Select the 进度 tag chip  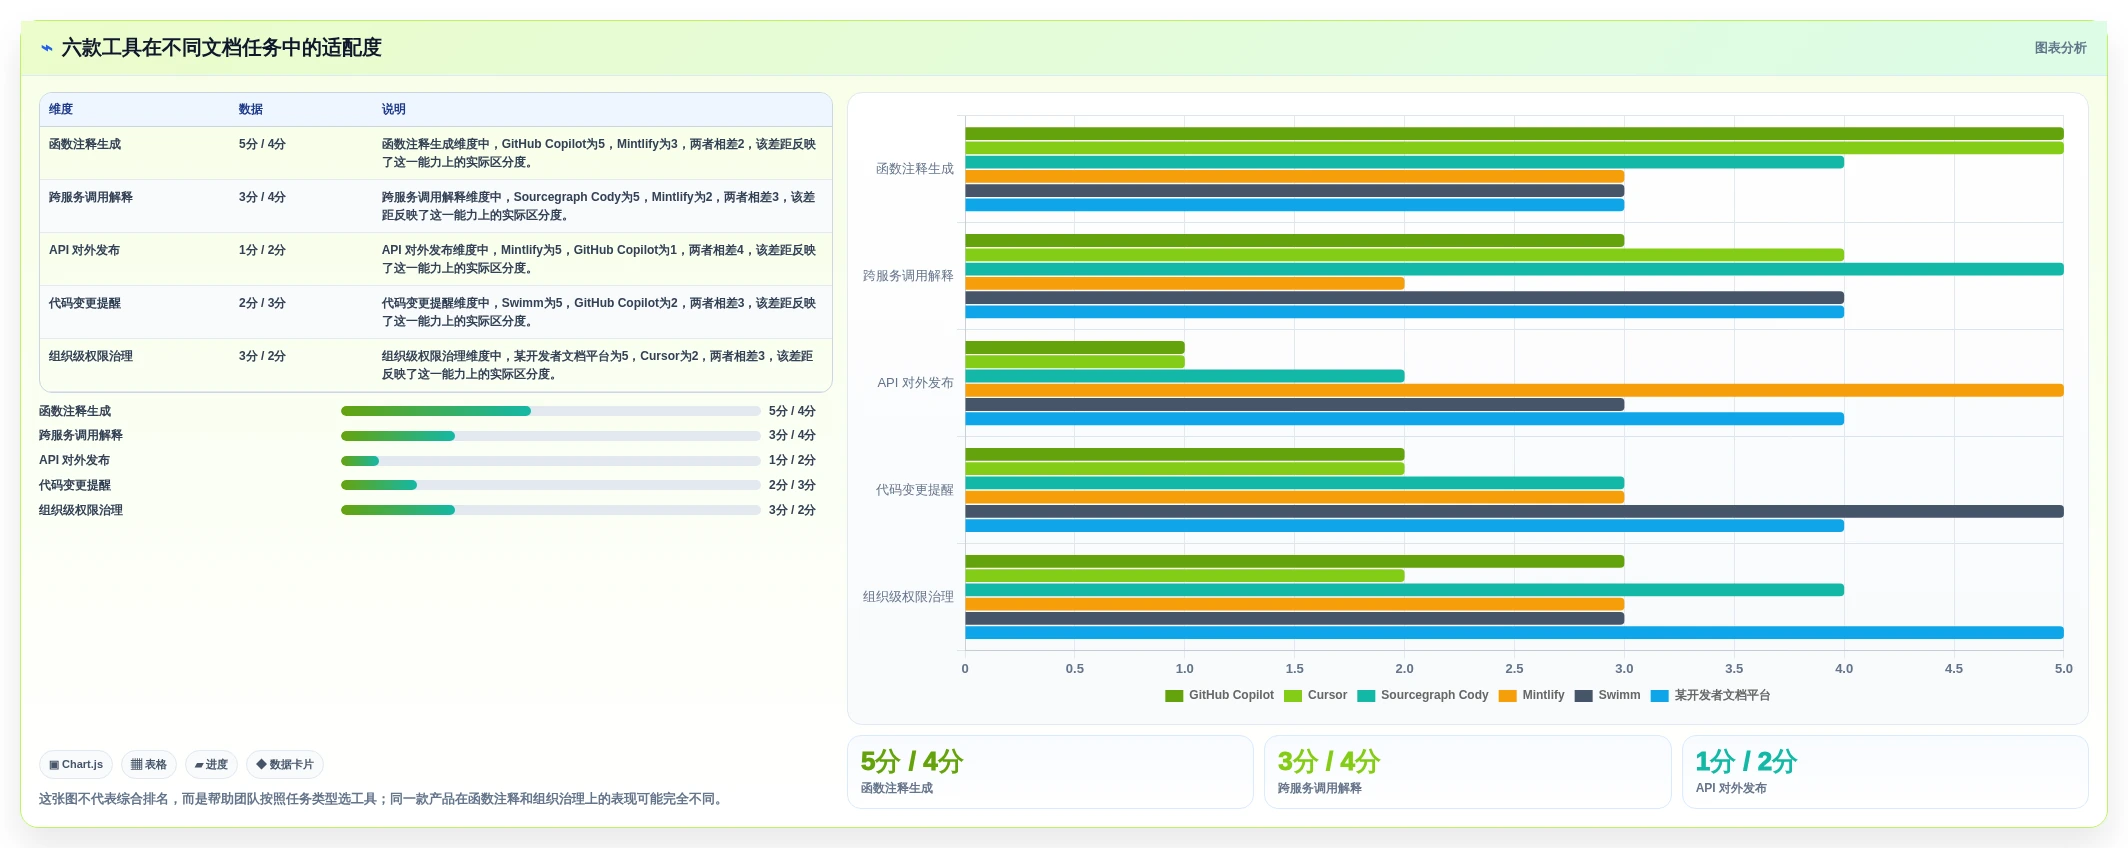211,765
